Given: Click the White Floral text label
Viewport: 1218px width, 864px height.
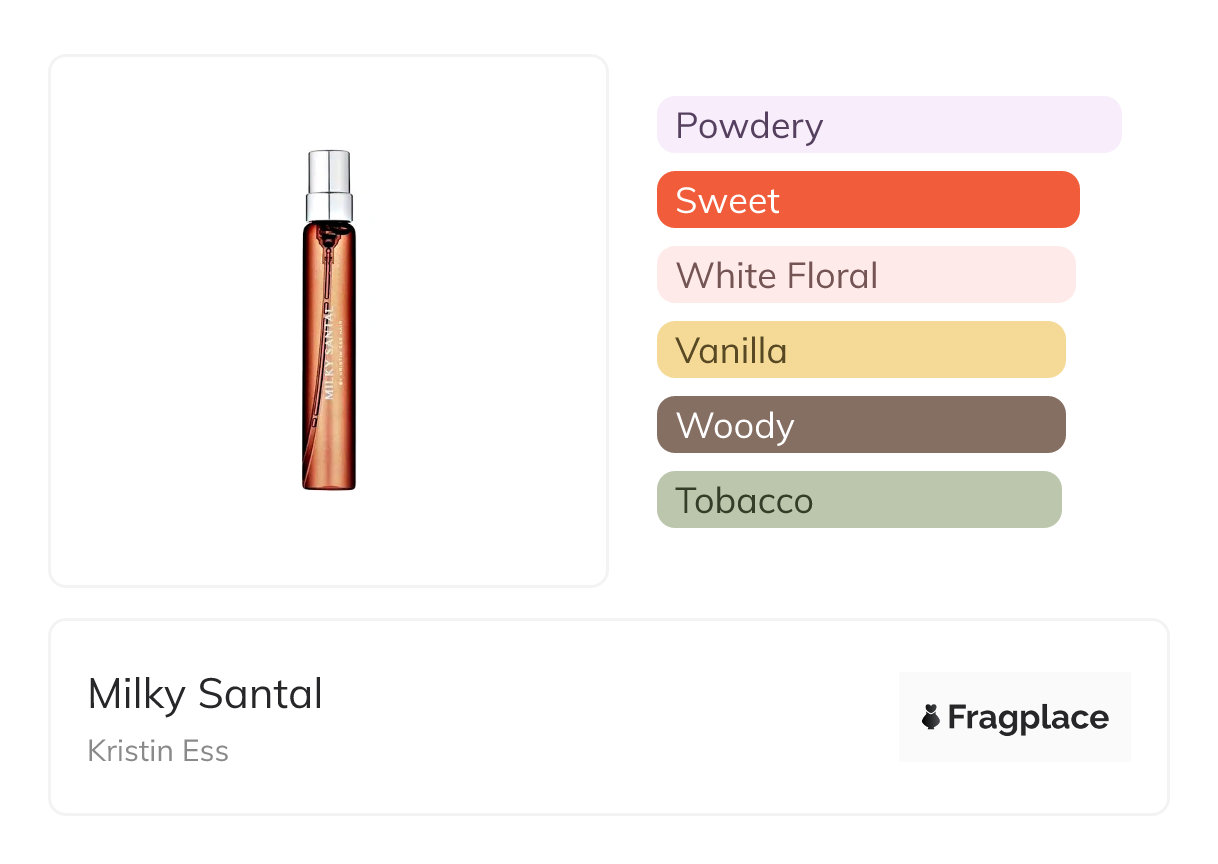Looking at the screenshot, I should point(777,276).
